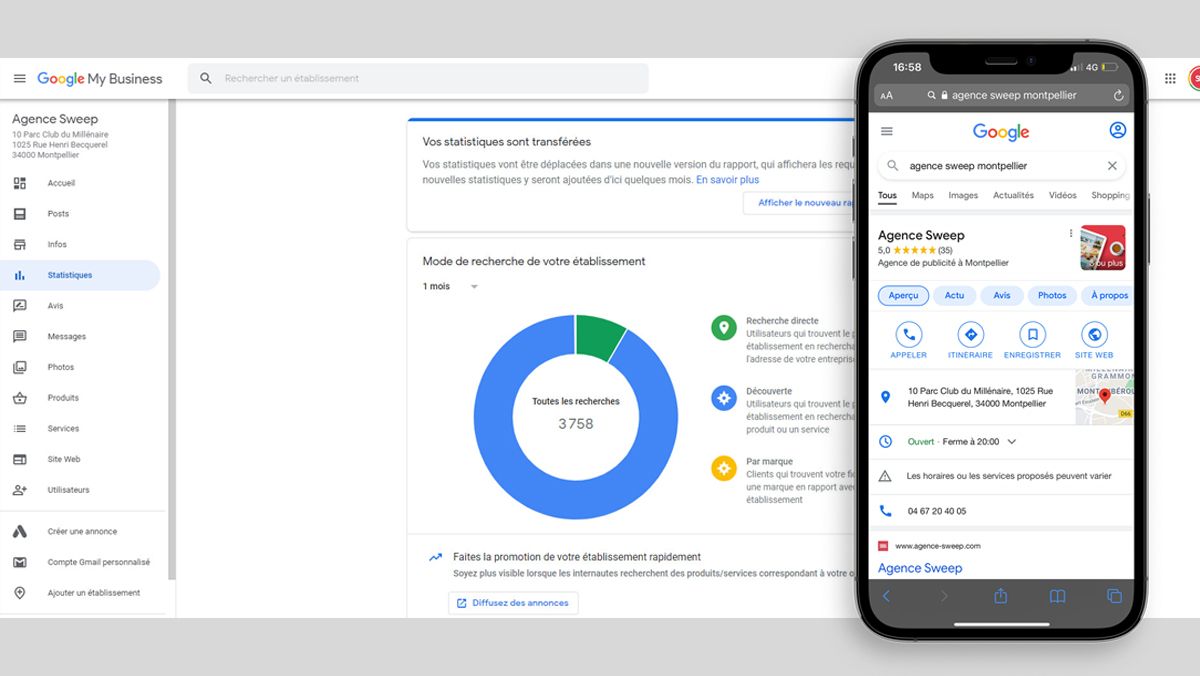1200x676 pixels.
Task: Open the map thumbnail on the phone
Action: tap(1104, 396)
